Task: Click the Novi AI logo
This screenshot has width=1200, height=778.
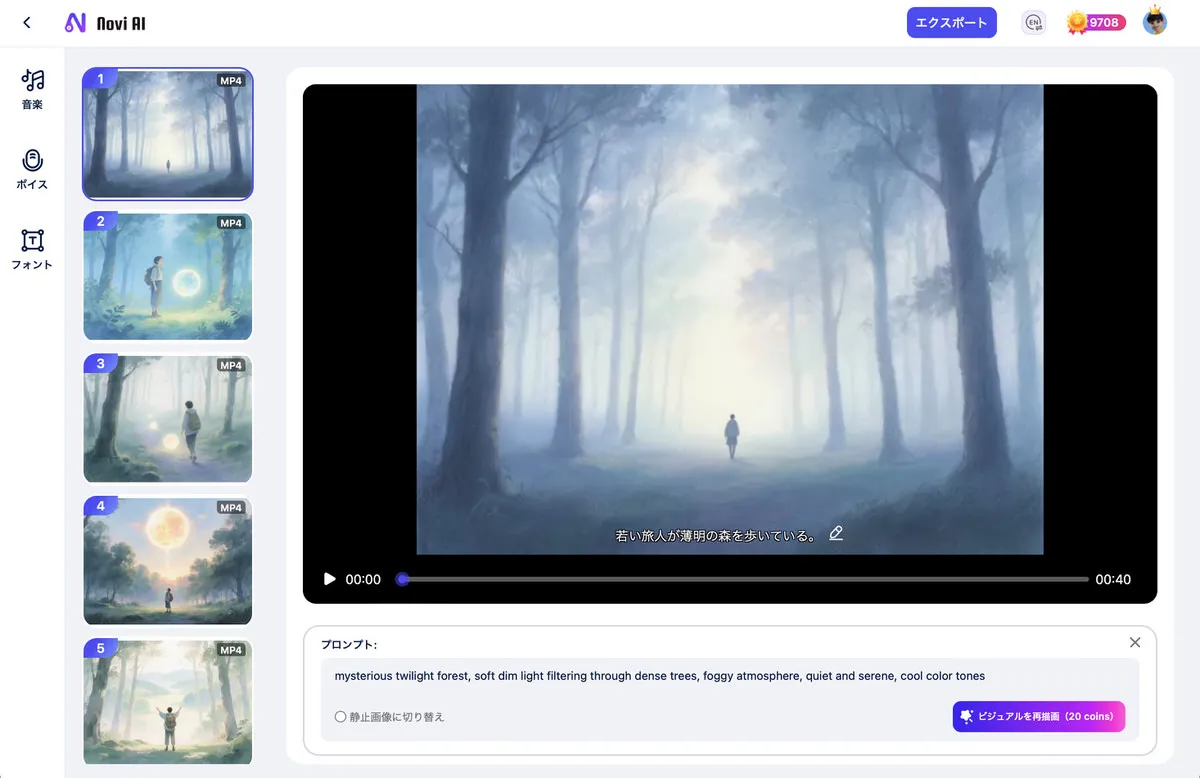Action: pyautogui.click(x=105, y=23)
